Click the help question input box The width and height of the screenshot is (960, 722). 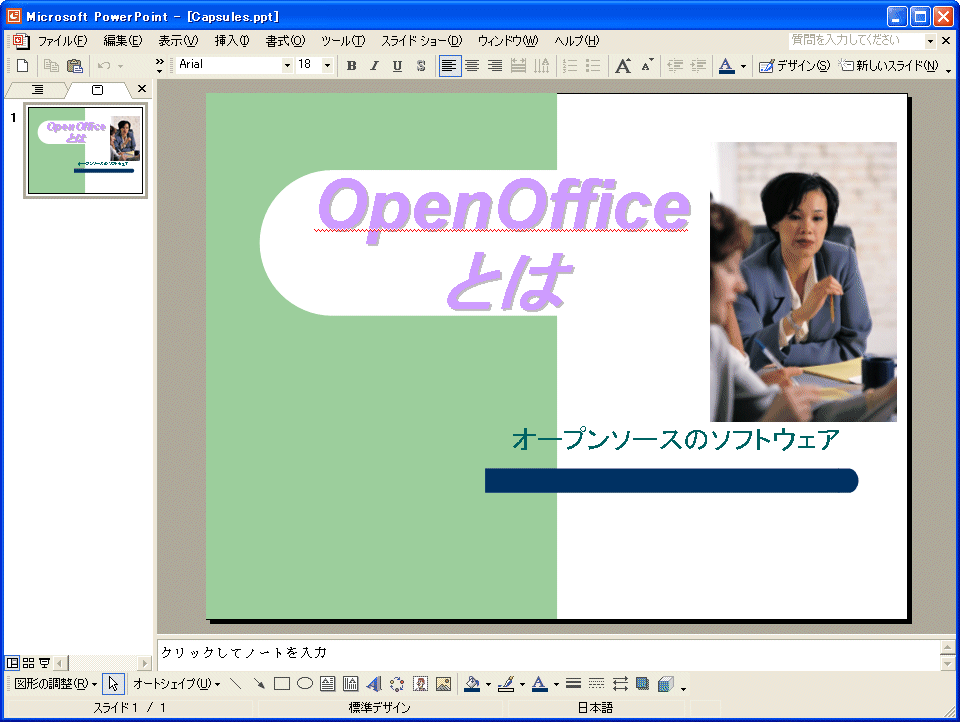[856, 40]
